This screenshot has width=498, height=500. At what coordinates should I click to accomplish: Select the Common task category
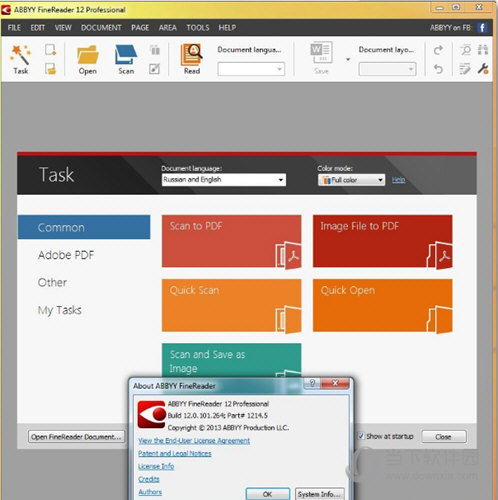pyautogui.click(x=84, y=227)
